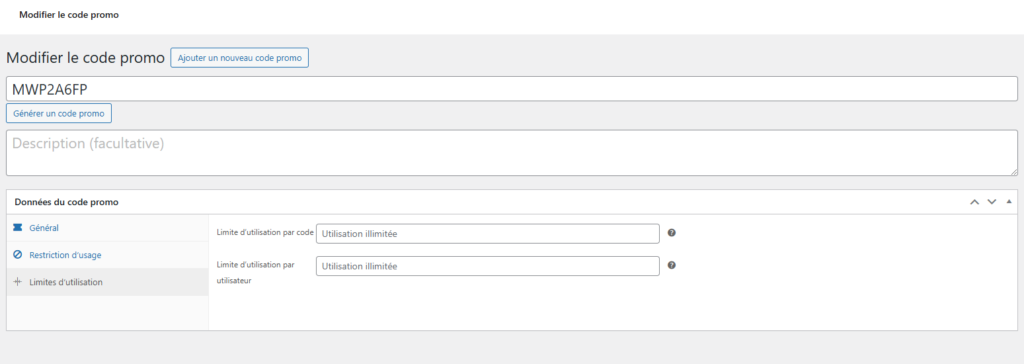The width and height of the screenshot is (1024, 364).
Task: Open the Général tab
Action: coord(108,228)
